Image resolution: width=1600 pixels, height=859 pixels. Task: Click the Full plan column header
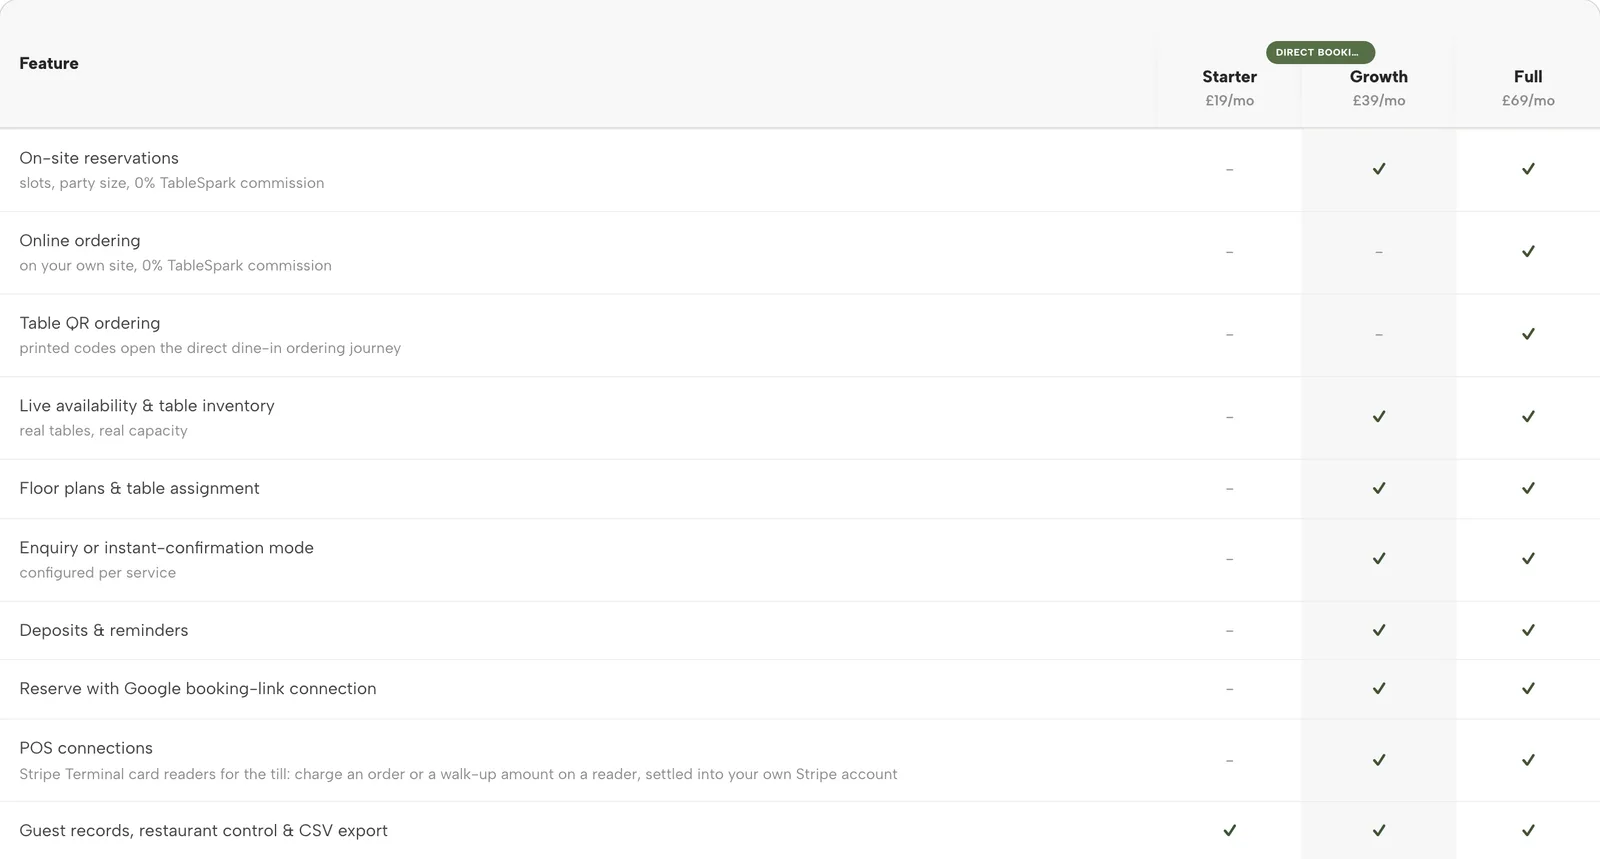coord(1528,77)
